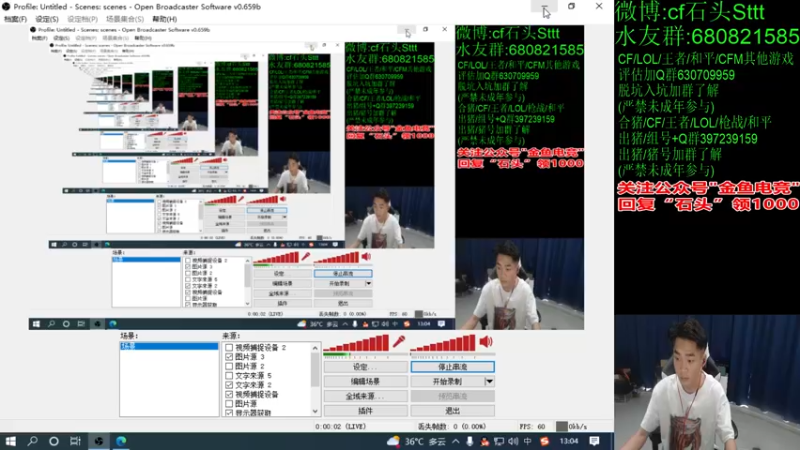Click the 0:00:02 (LIVE) status text
The height and width of the screenshot is (450, 800).
click(x=340, y=427)
